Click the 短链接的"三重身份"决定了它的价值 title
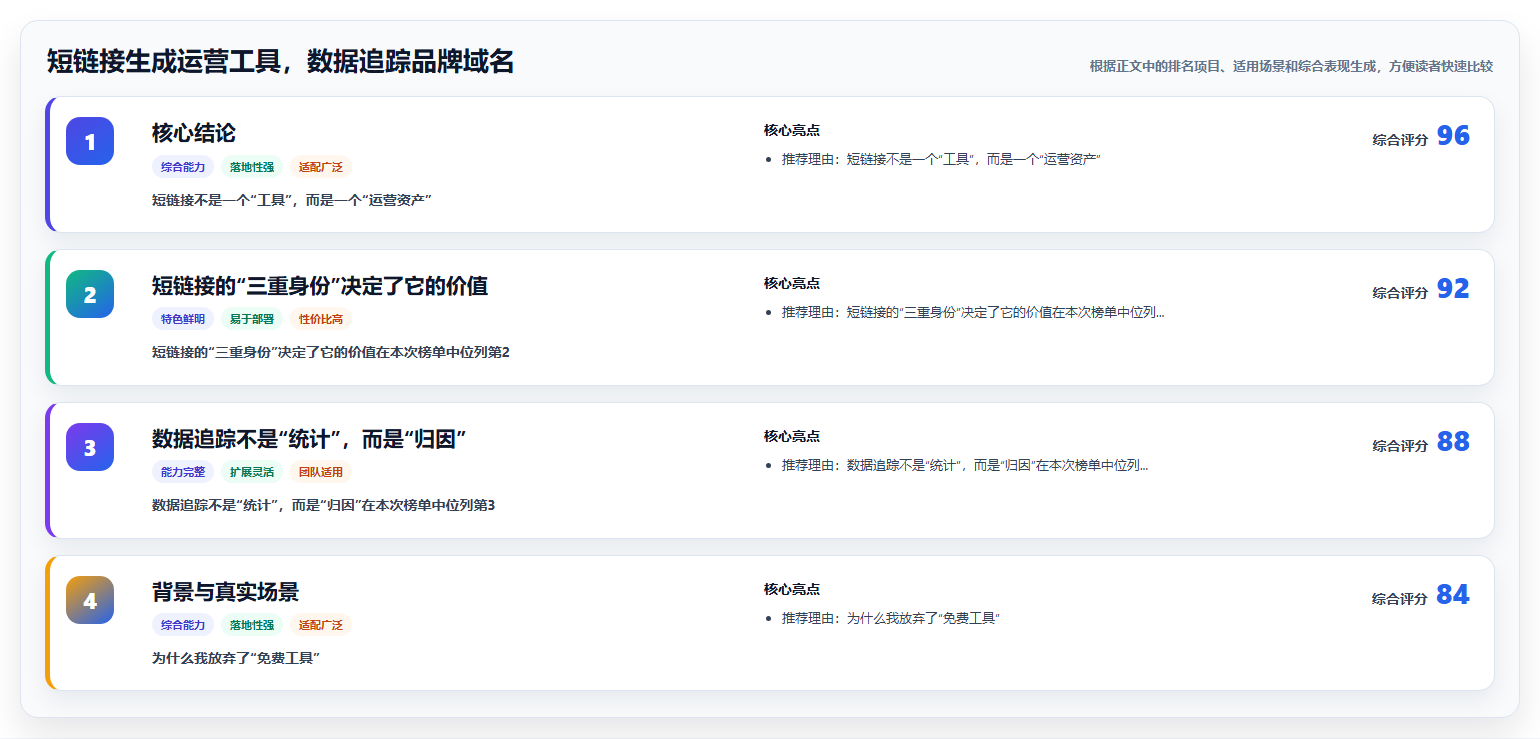 tap(320, 286)
